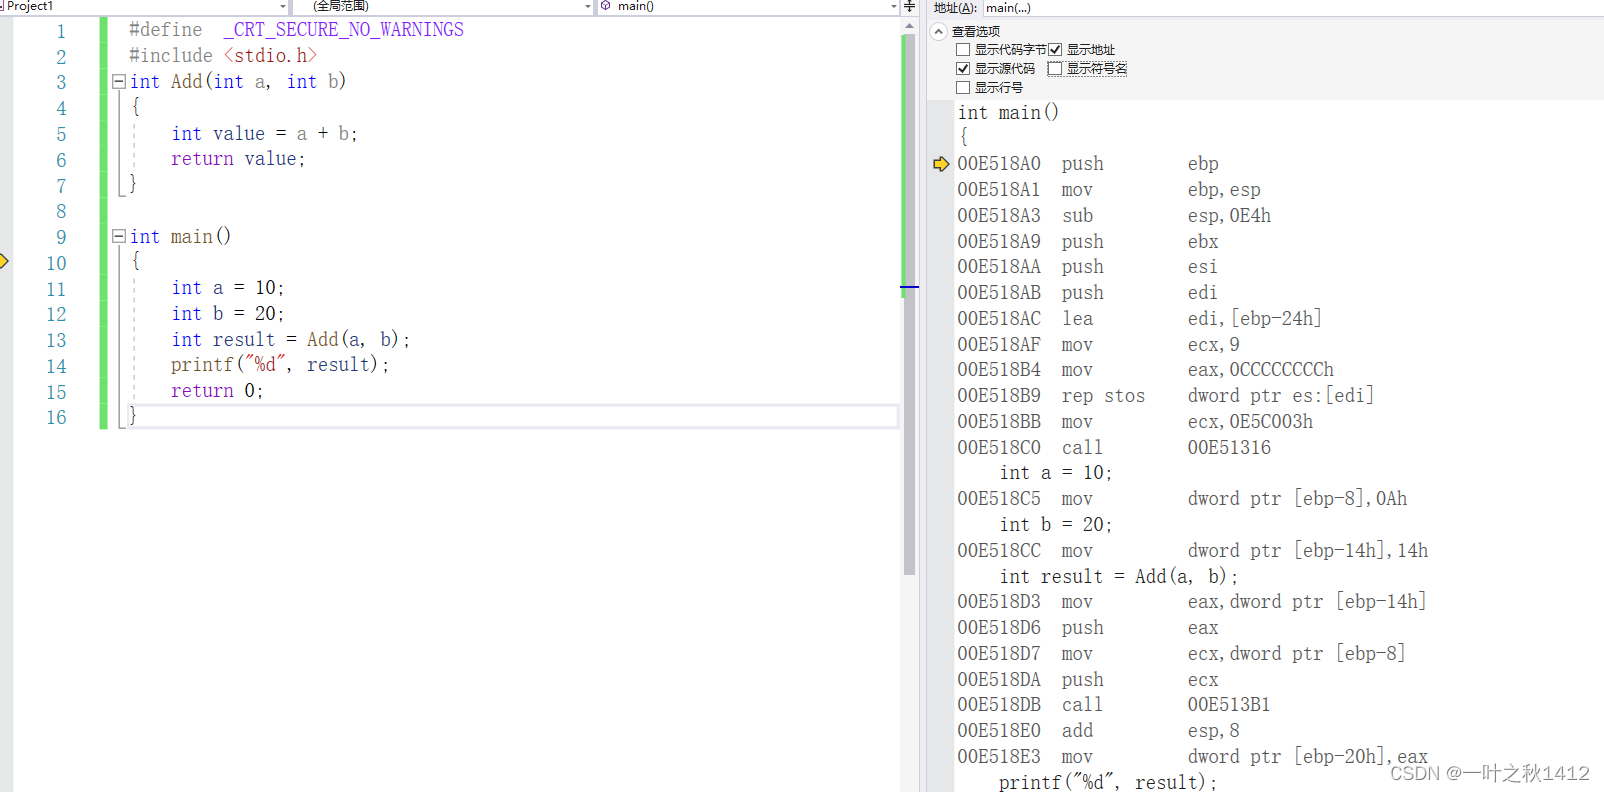Click disassembly line 00E518E3 mov [ebp-20h],eax
This screenshot has height=792, width=1604.
[x=1193, y=757]
